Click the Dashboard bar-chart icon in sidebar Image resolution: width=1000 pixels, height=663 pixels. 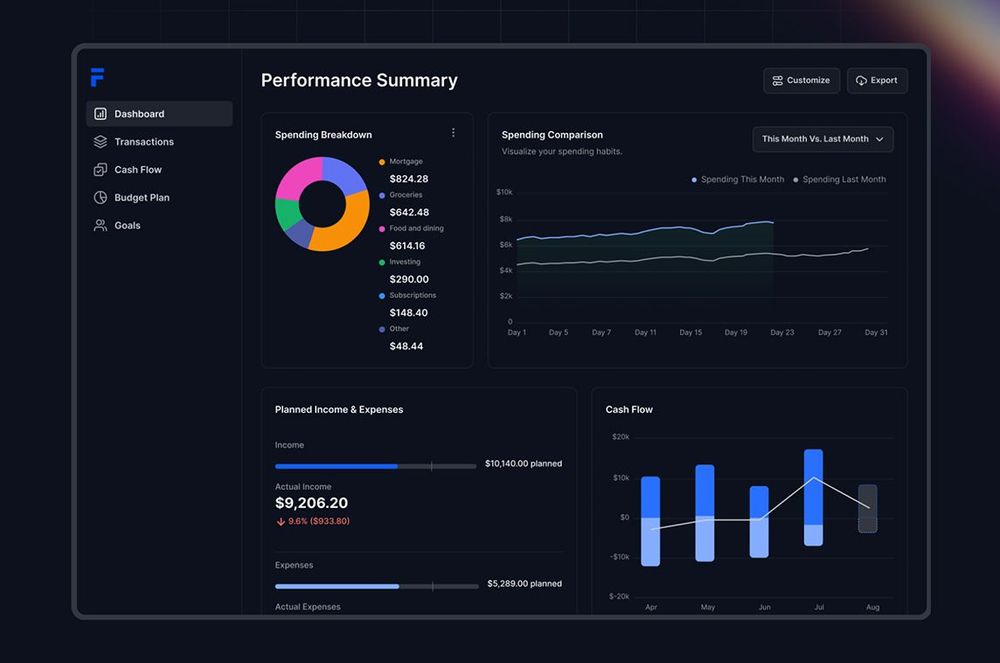(x=100, y=113)
